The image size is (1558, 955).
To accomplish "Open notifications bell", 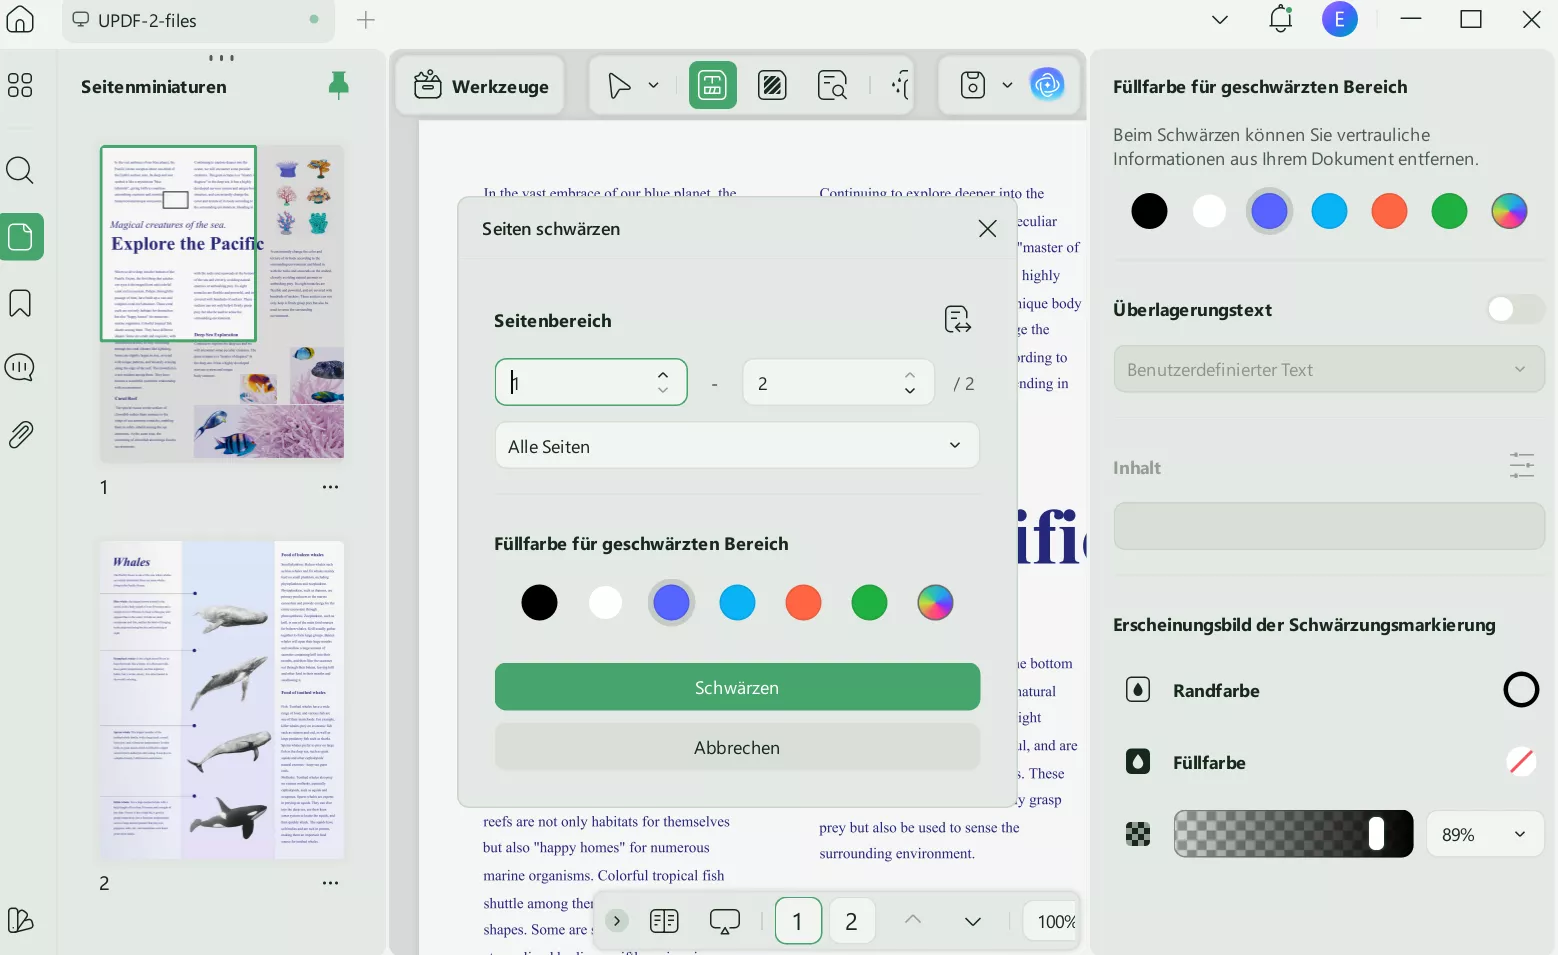I will [x=1281, y=19].
